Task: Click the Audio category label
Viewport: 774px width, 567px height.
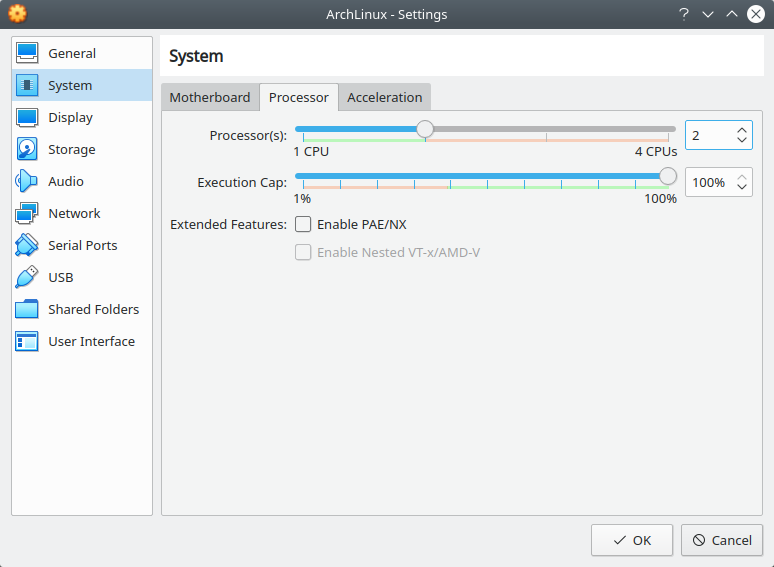Action: pyautogui.click(x=66, y=181)
